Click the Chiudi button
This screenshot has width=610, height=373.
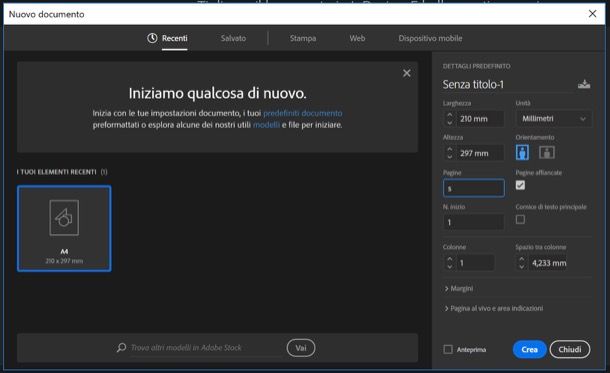point(570,349)
